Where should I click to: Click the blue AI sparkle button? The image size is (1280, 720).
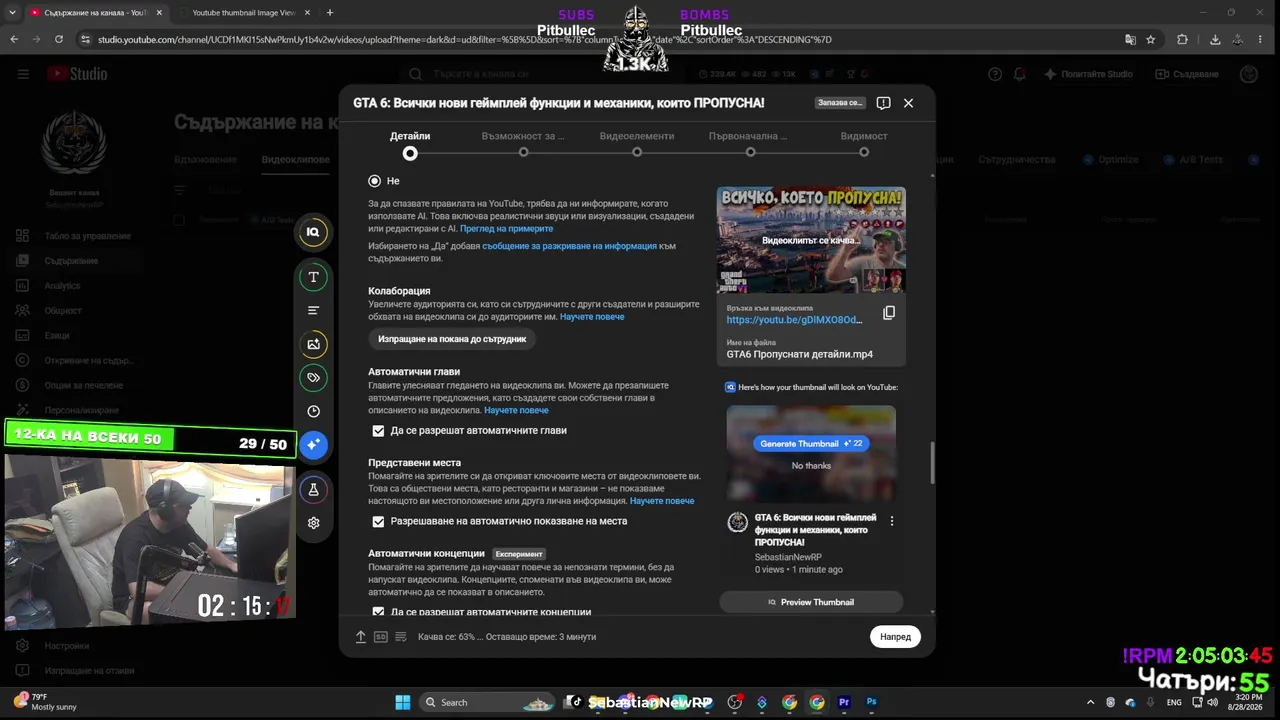[313, 444]
